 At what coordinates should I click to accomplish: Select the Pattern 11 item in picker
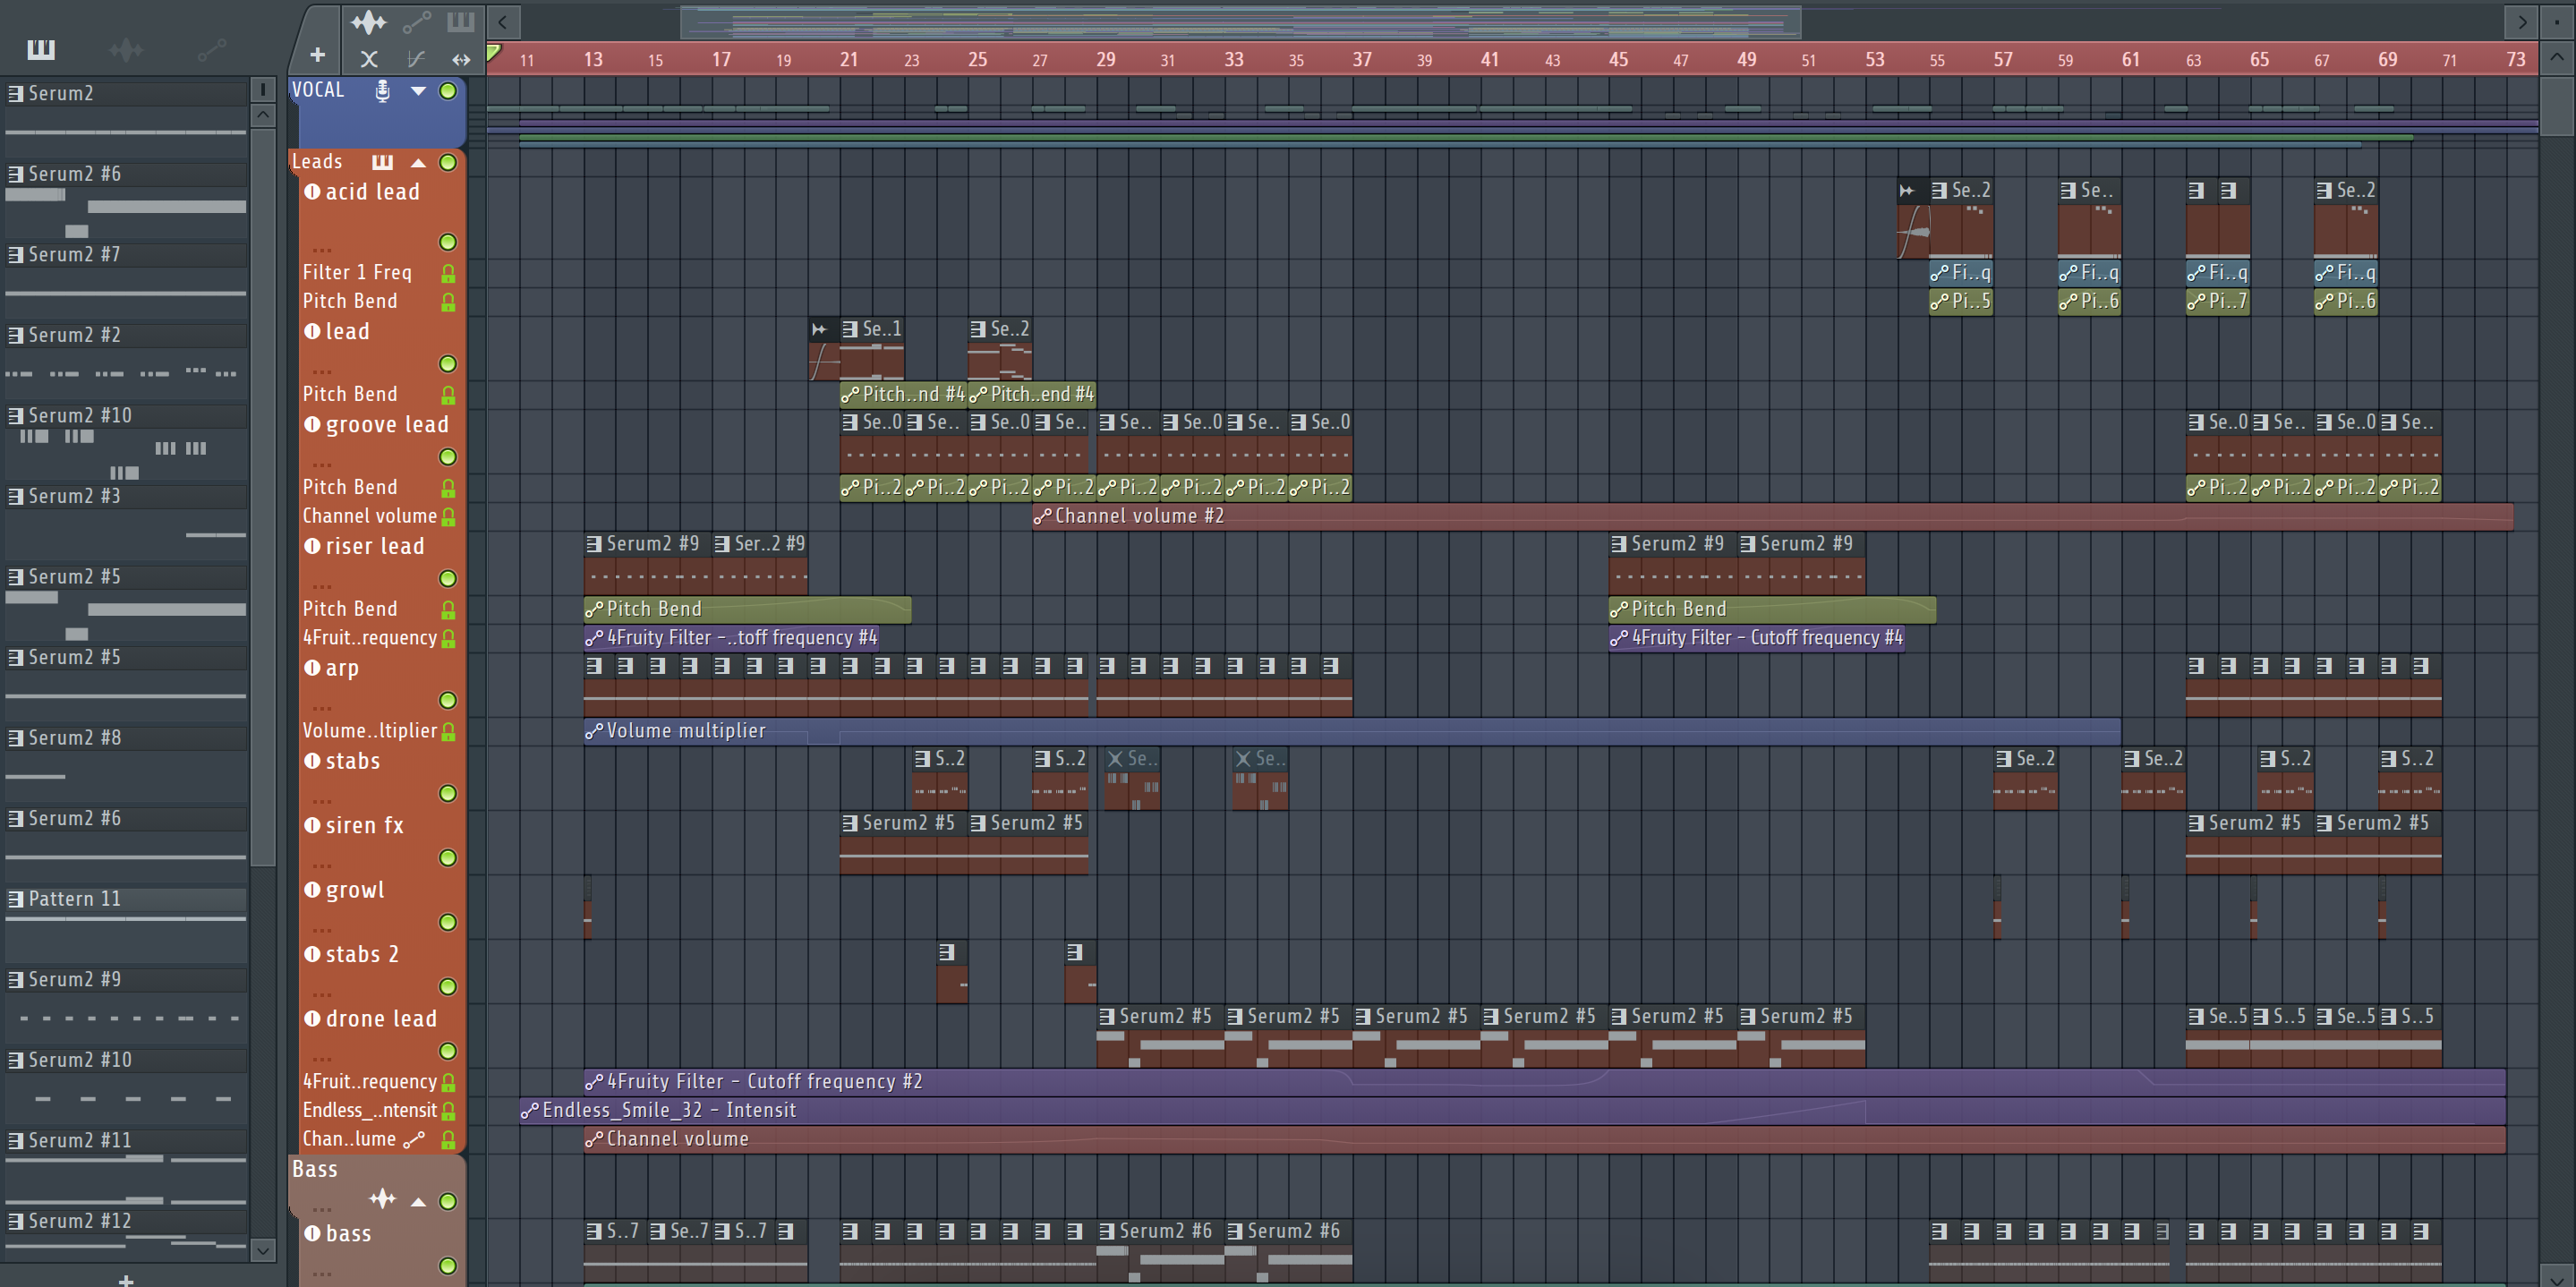pyautogui.click(x=75, y=898)
